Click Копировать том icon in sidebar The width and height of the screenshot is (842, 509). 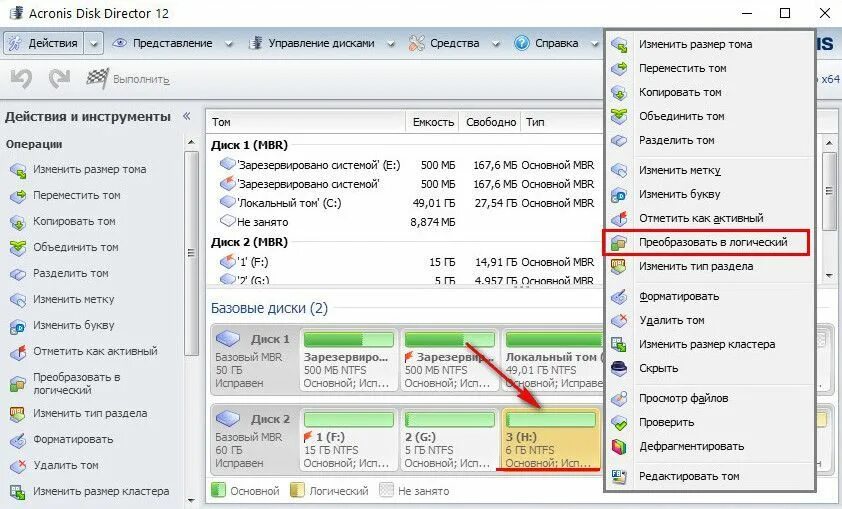click(18, 222)
